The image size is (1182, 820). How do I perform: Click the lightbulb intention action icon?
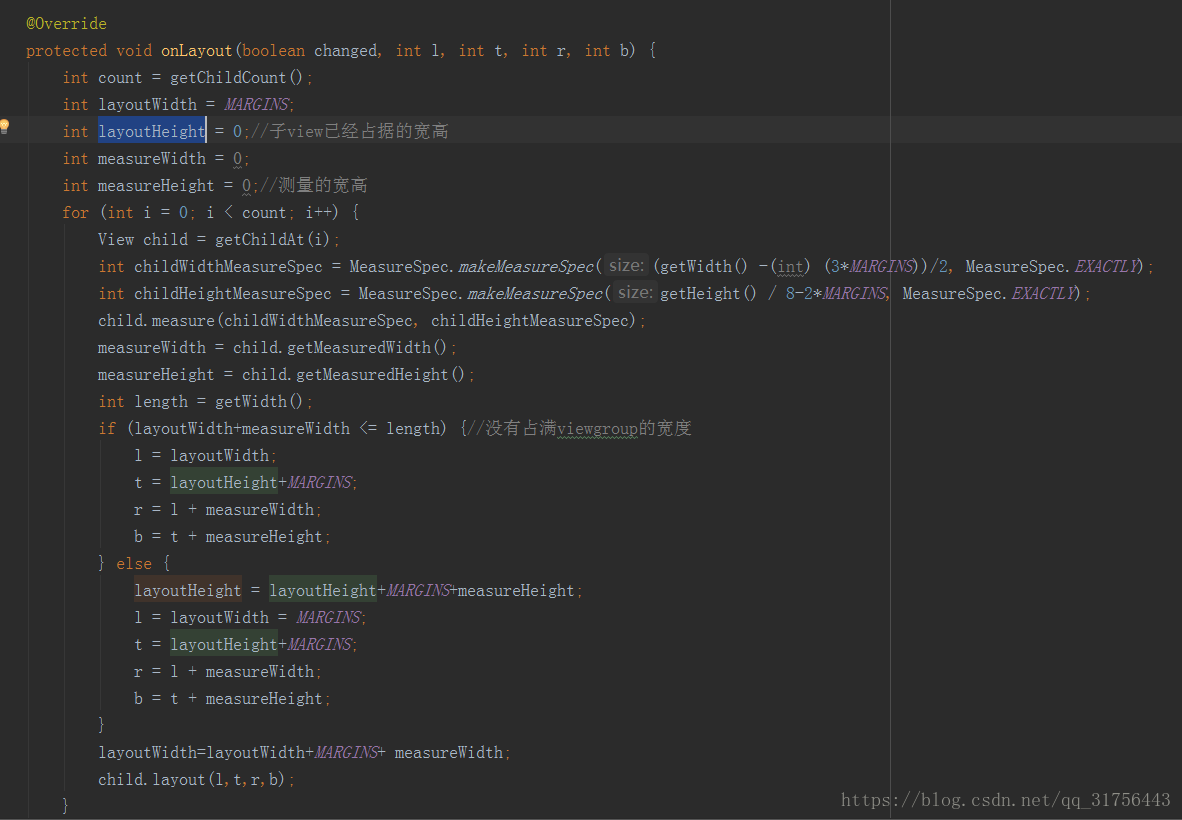pyautogui.click(x=5, y=127)
